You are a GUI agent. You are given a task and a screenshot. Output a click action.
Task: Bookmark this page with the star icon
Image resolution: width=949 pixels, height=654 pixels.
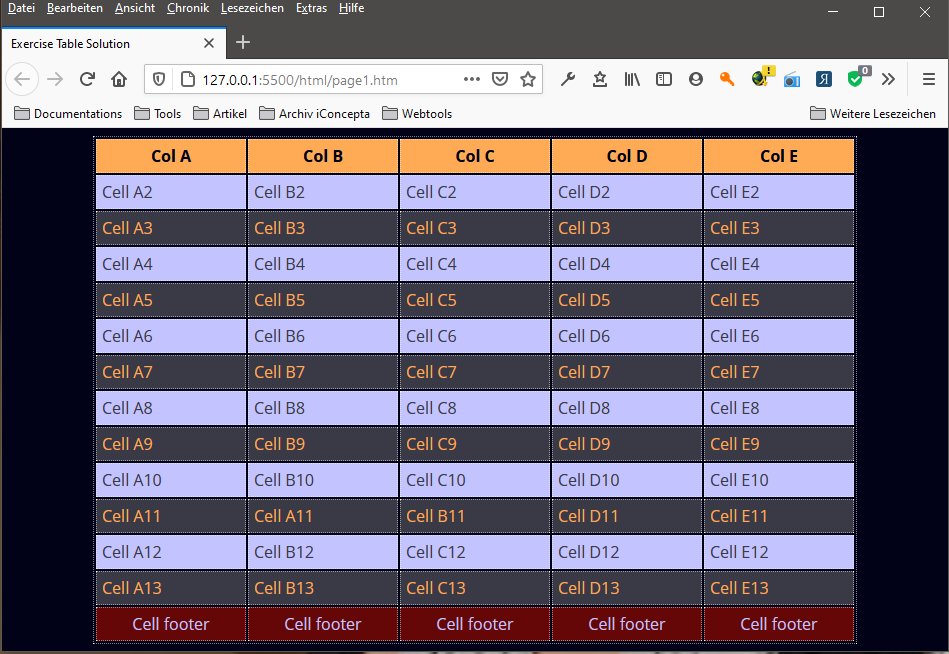(528, 80)
